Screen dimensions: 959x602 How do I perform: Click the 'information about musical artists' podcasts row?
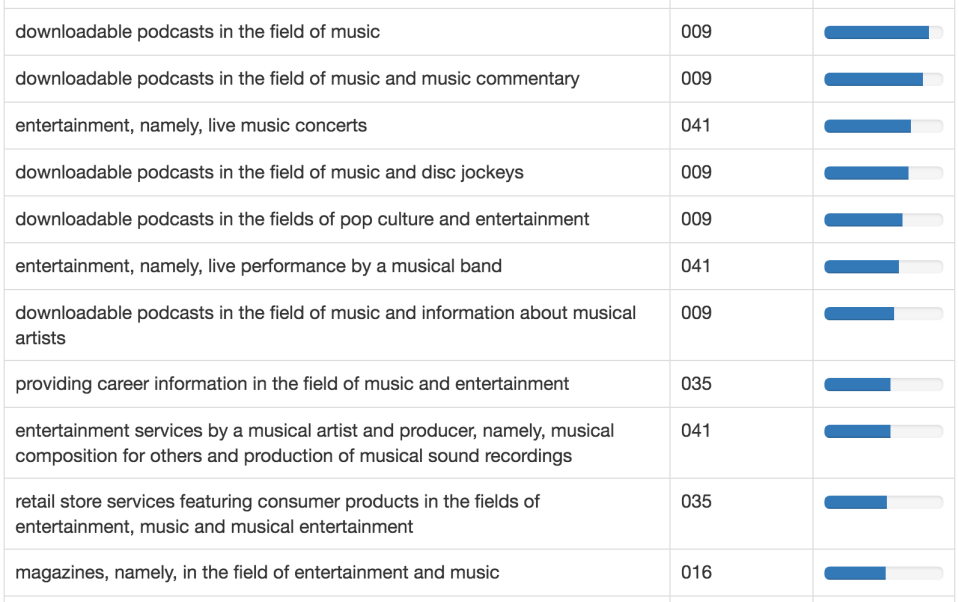pyautogui.click(x=325, y=325)
